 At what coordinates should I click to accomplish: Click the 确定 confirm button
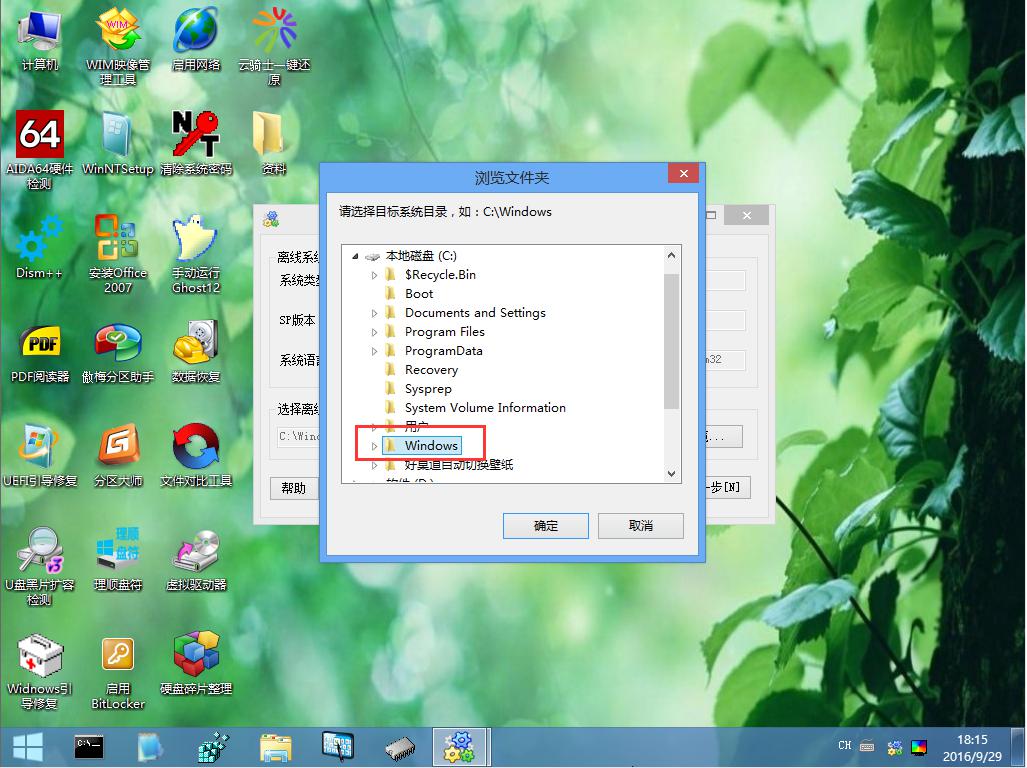pyautogui.click(x=545, y=525)
